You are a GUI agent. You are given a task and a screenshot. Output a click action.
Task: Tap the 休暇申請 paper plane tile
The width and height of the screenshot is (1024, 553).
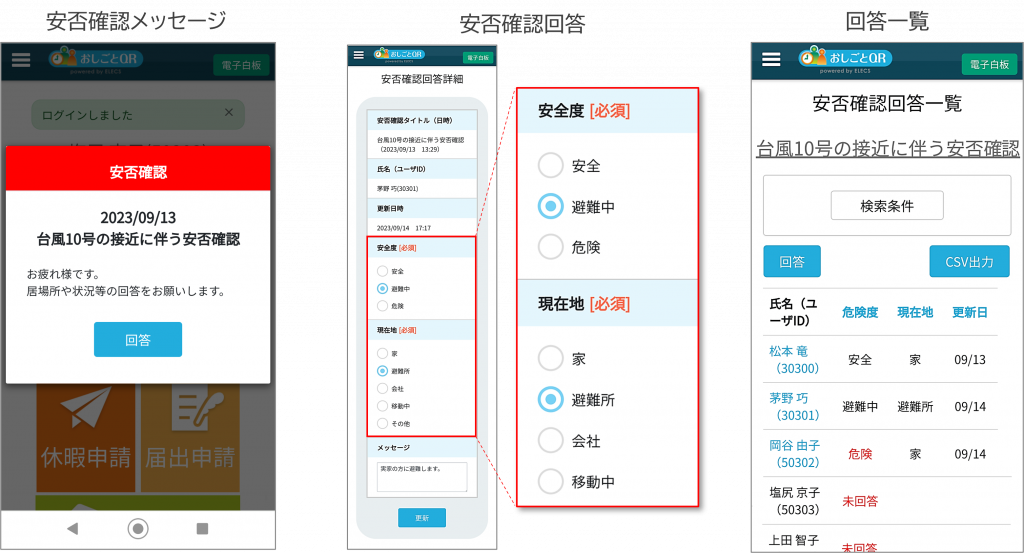pyautogui.click(x=86, y=436)
